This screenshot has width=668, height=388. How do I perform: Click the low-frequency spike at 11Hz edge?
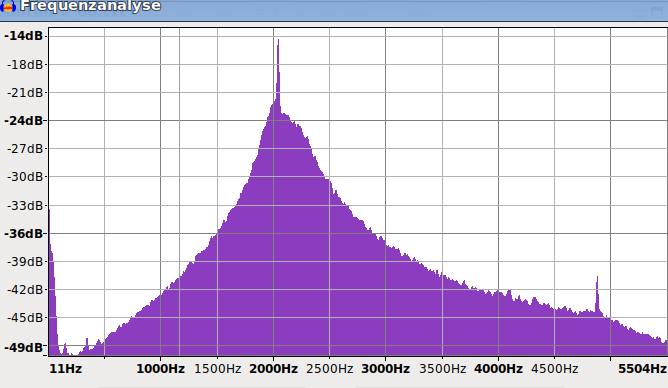[50, 256]
